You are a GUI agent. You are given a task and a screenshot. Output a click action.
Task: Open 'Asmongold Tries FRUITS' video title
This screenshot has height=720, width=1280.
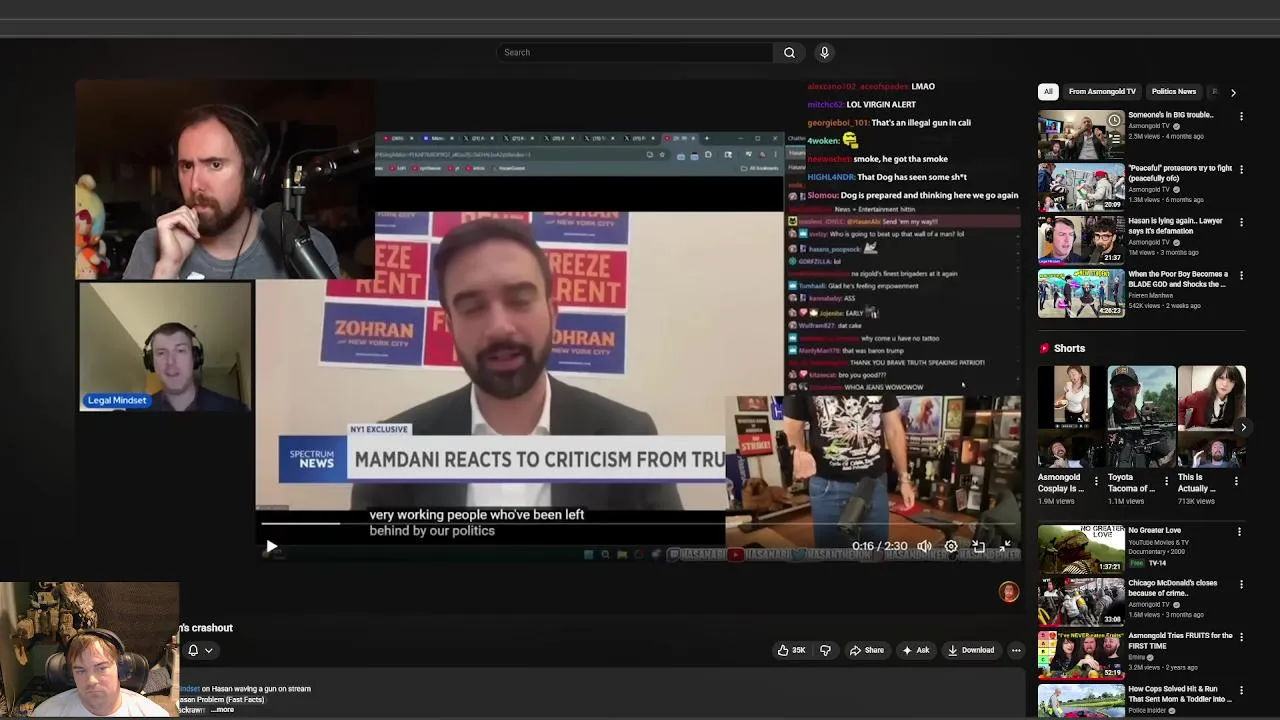click(x=1180, y=641)
